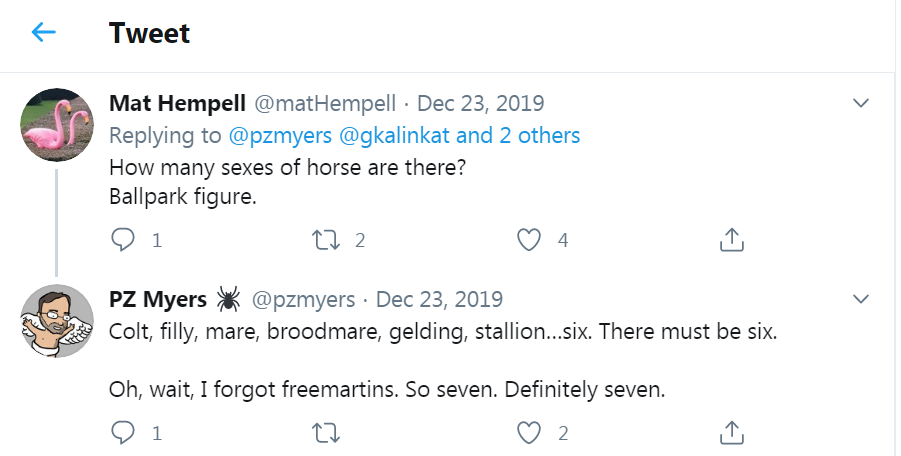Viewport: 901px width, 456px height.
Task: View PZ Myers' avatar profile
Action: coord(57,320)
